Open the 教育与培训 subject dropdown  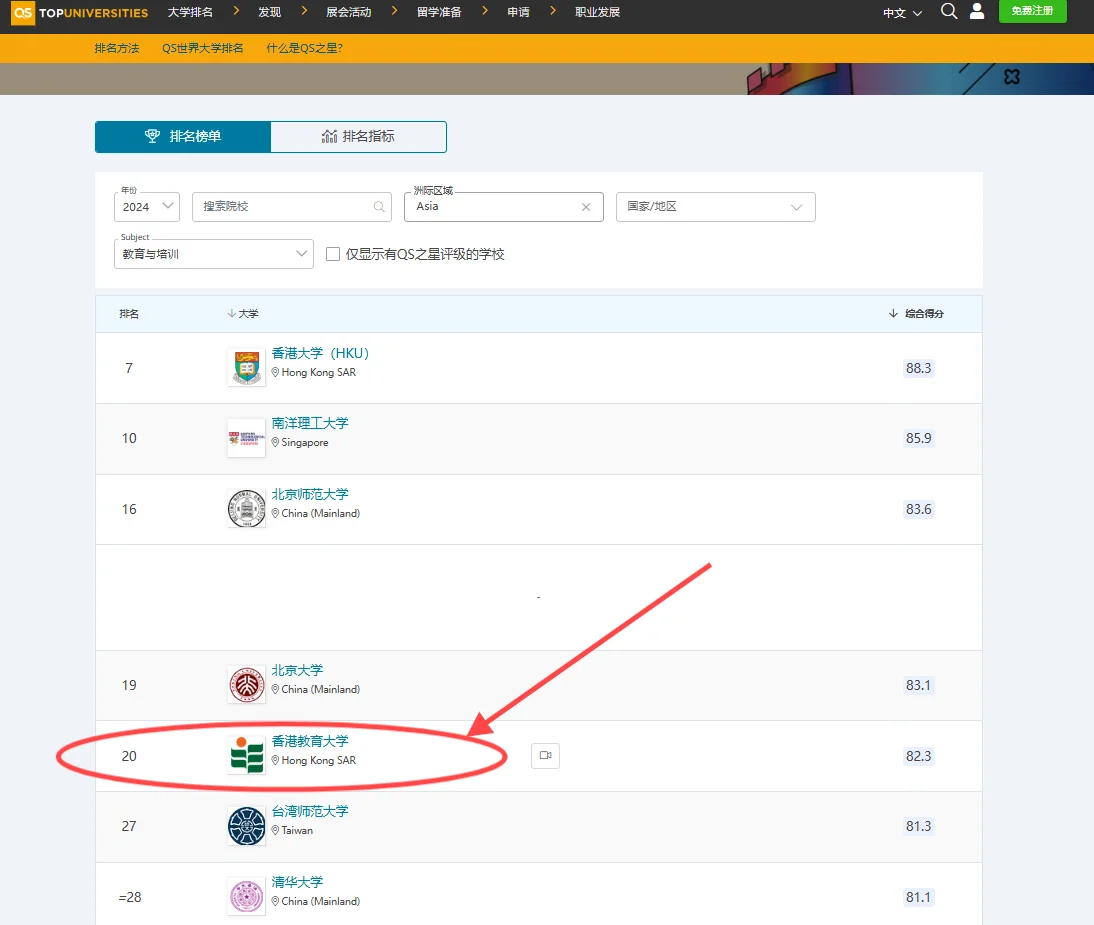[x=213, y=254]
